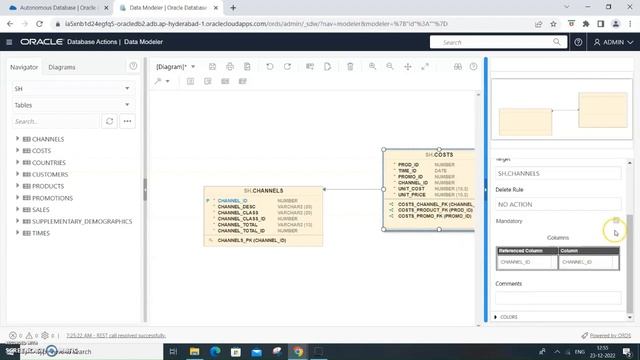This screenshot has height=360, width=640.
Task: Click the Navigator Search input
Action: click(56, 121)
